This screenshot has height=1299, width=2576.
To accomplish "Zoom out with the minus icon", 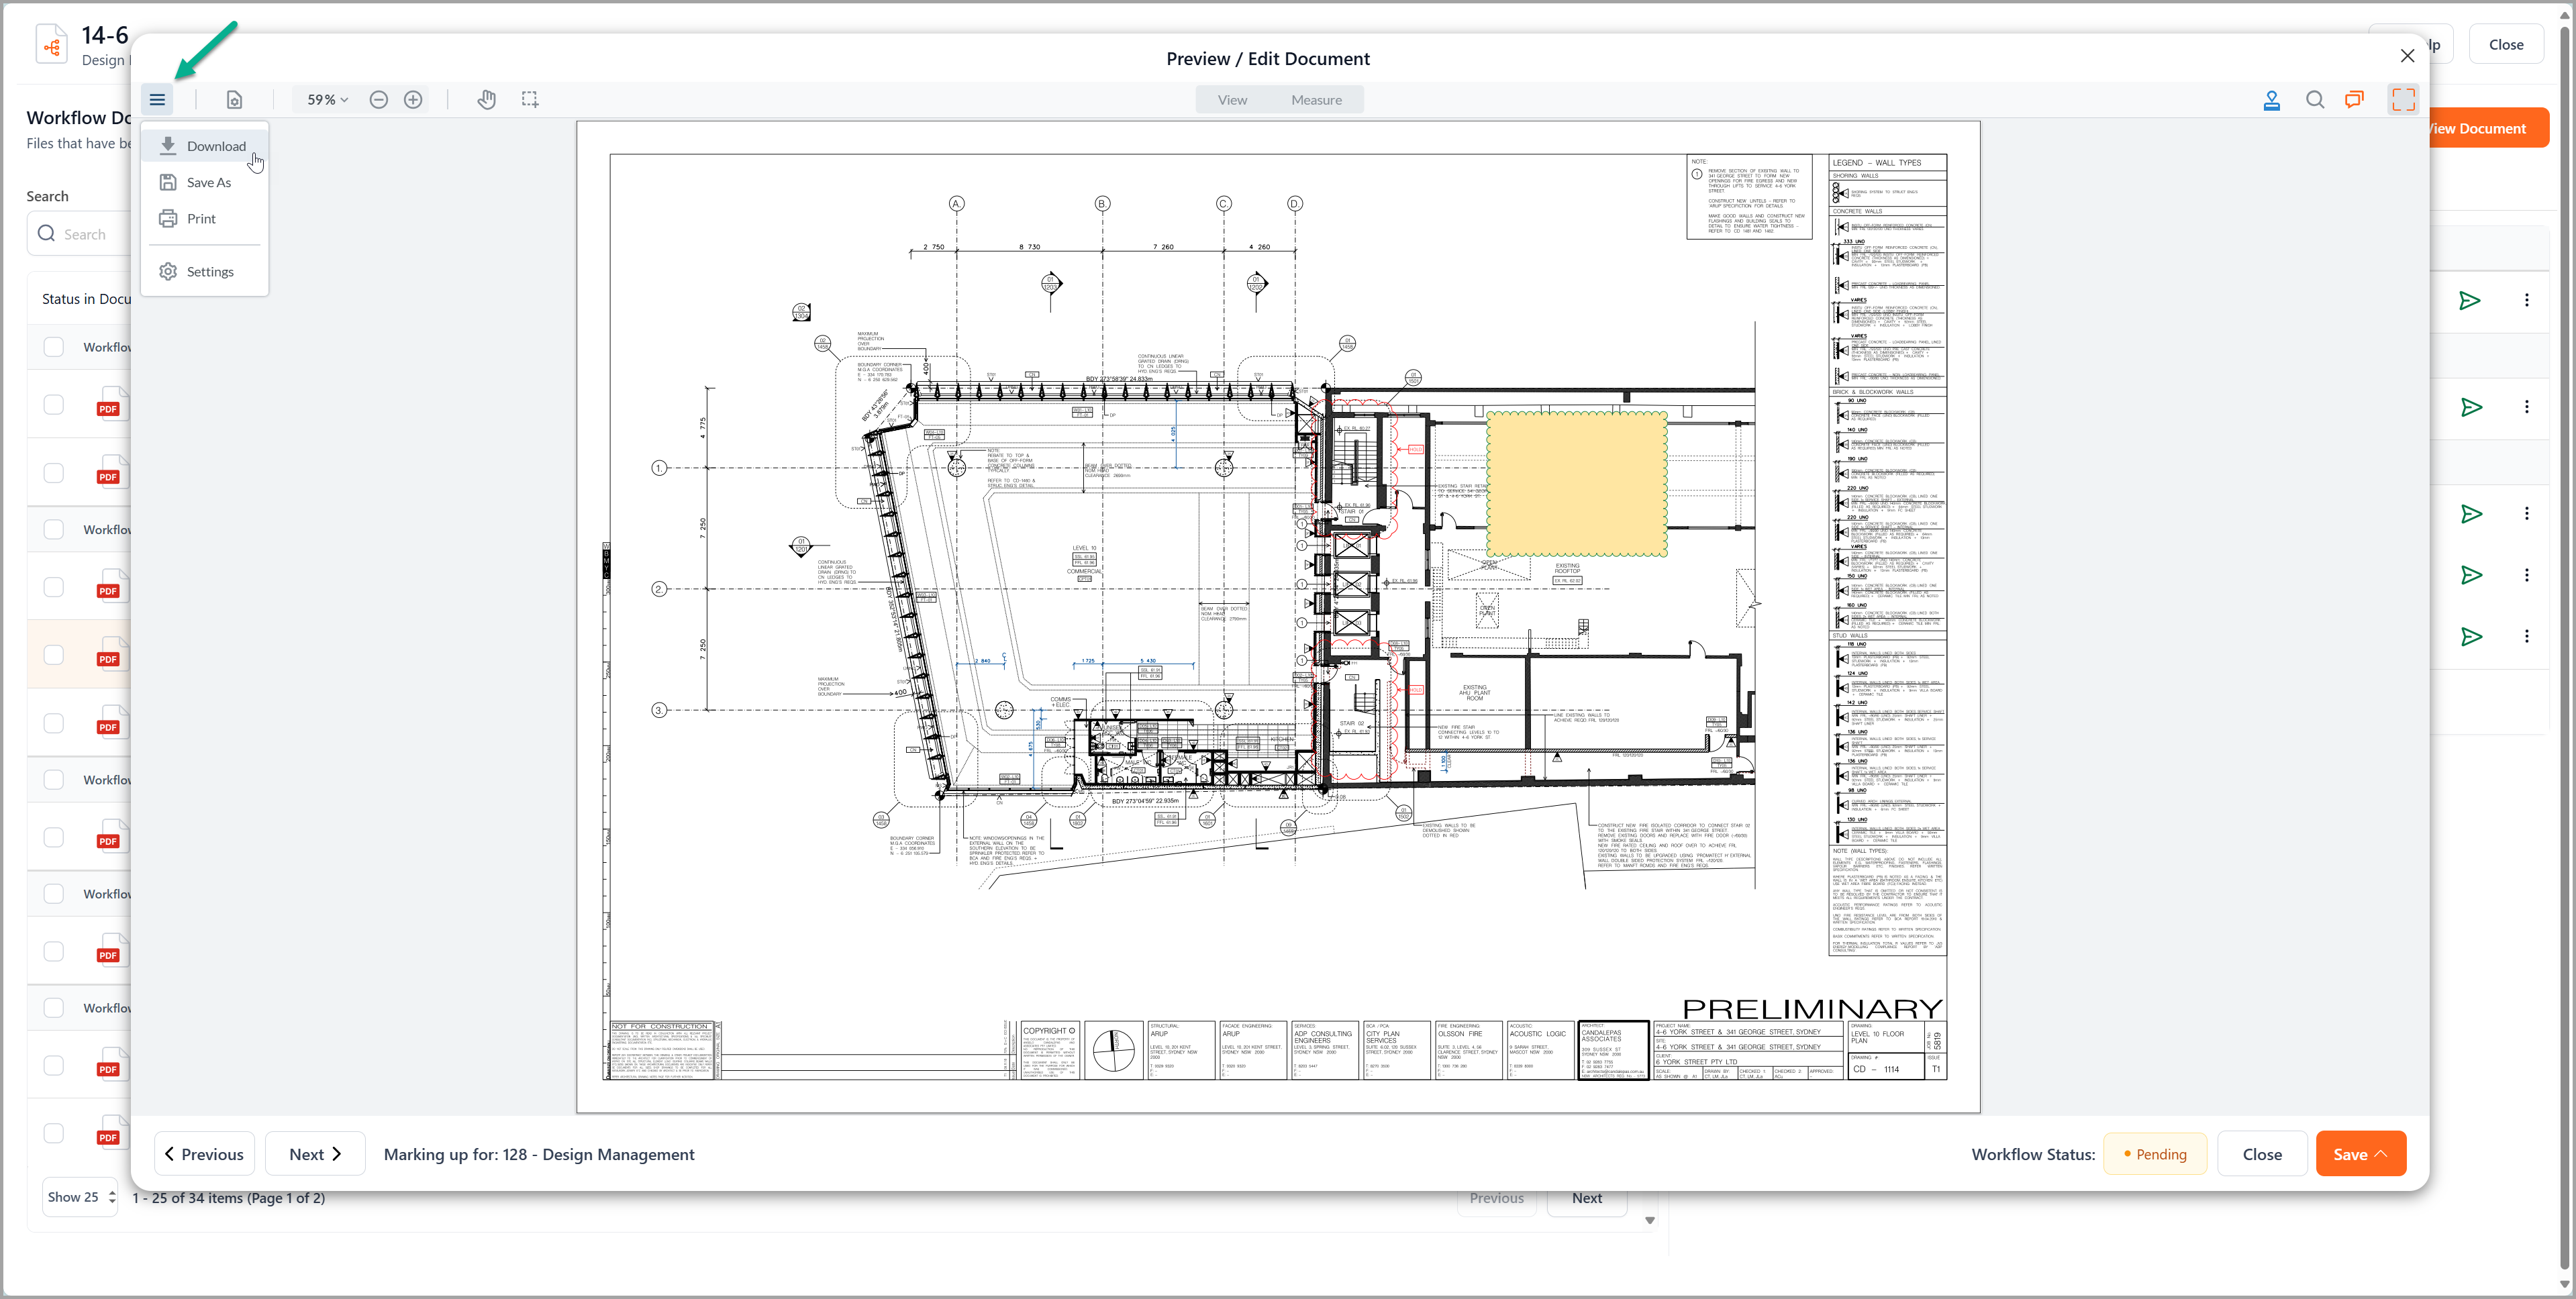I will 378,100.
